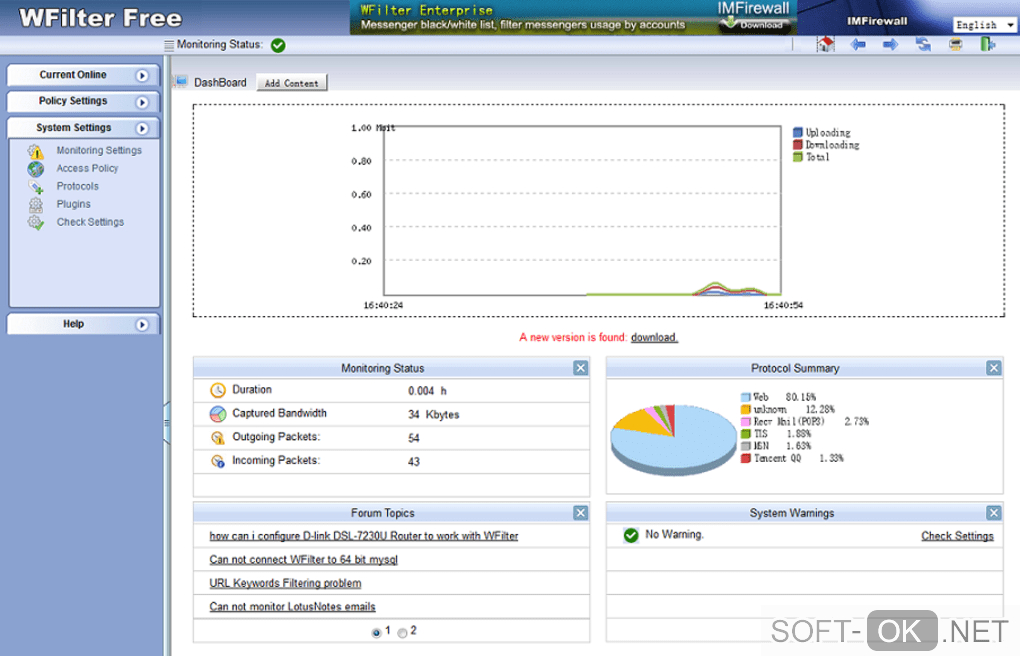Close the Monitoring Status panel
This screenshot has width=1020, height=656.
581,368
